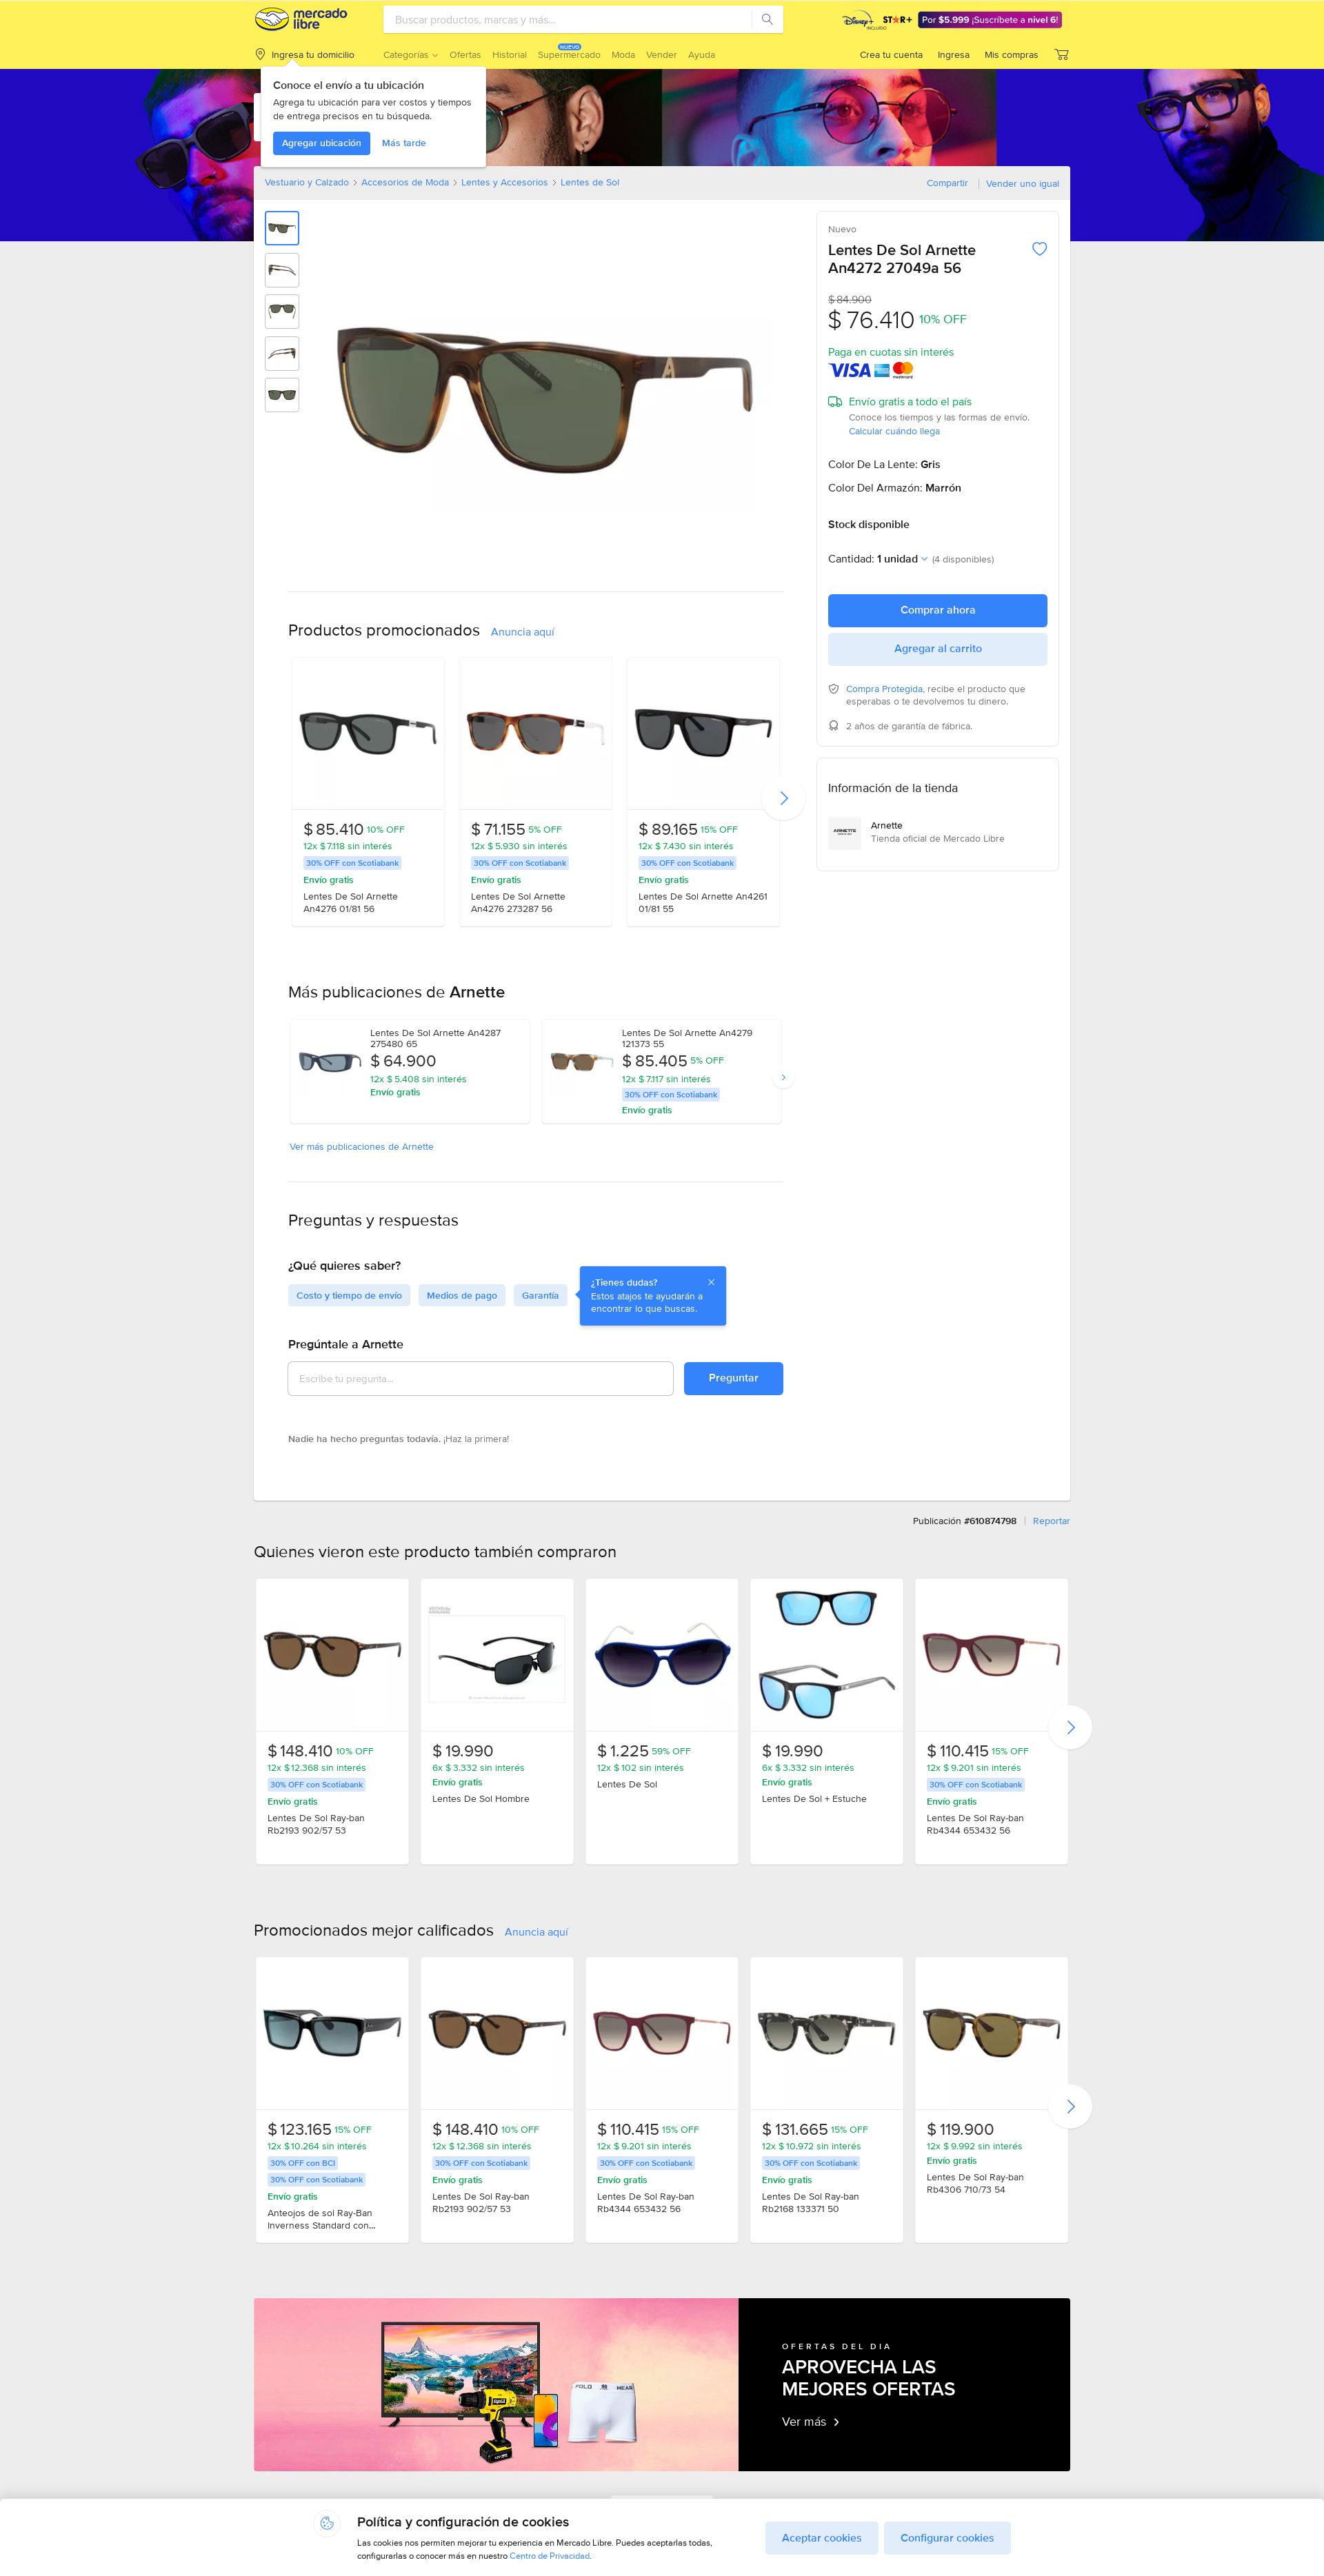1324x2576 pixels.
Task: Accept cookies with Aceptar cookies button
Action: (821, 2538)
